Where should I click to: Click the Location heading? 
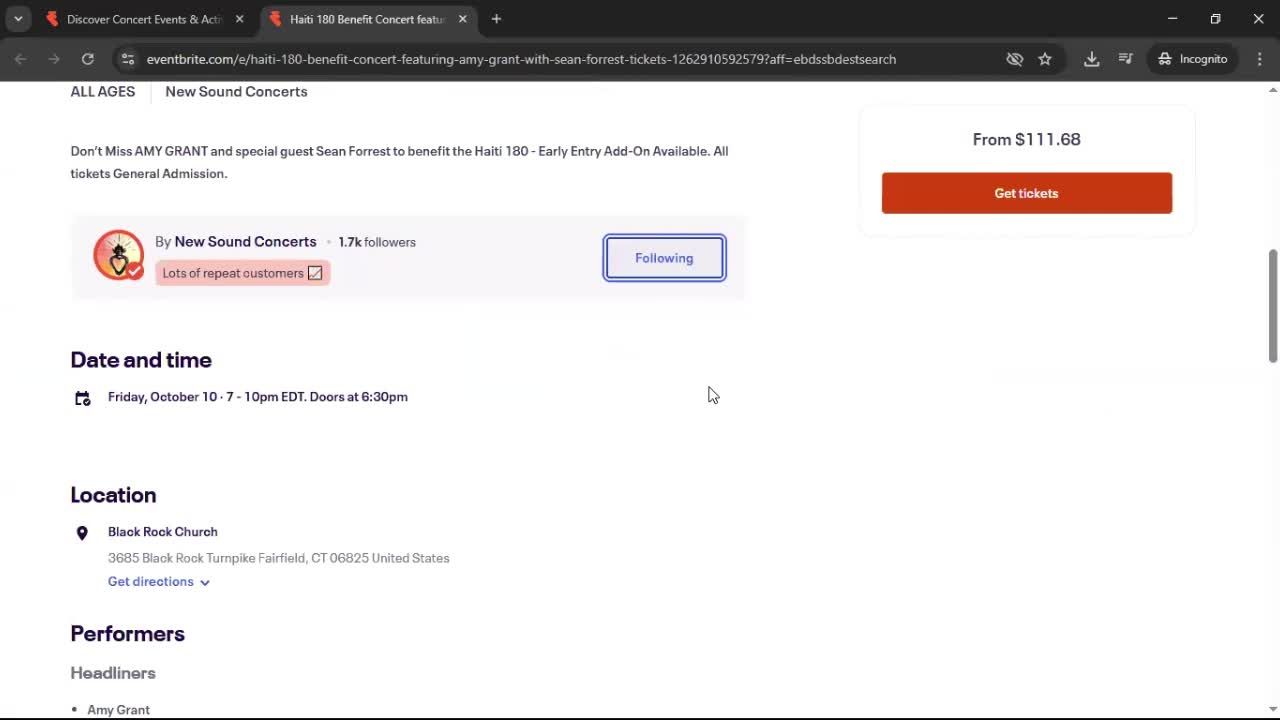(x=113, y=495)
